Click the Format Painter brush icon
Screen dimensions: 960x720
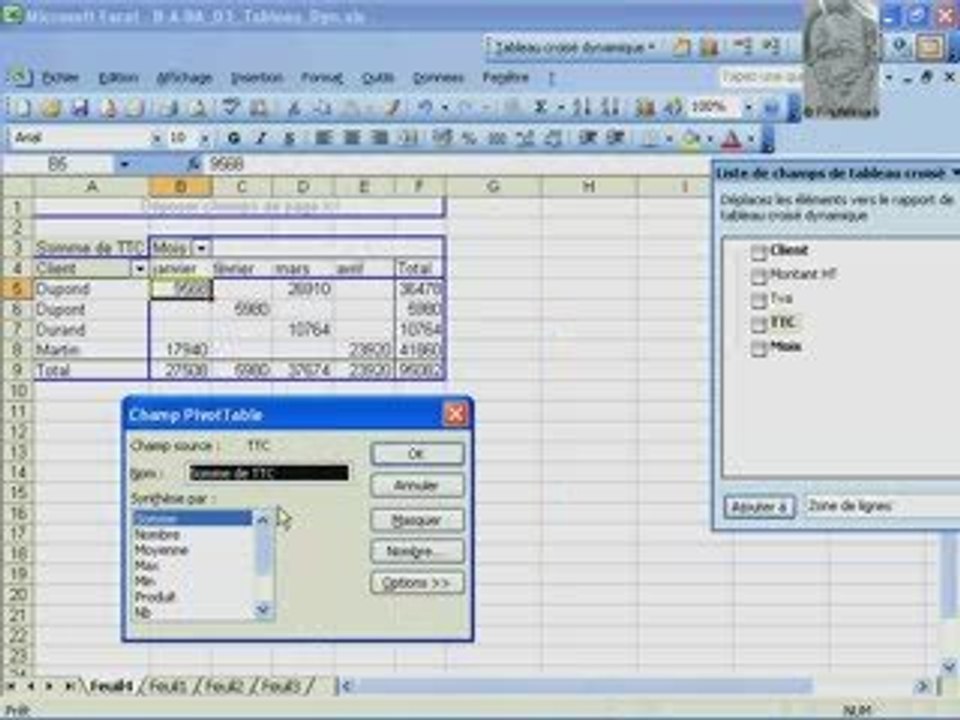pyautogui.click(x=392, y=108)
